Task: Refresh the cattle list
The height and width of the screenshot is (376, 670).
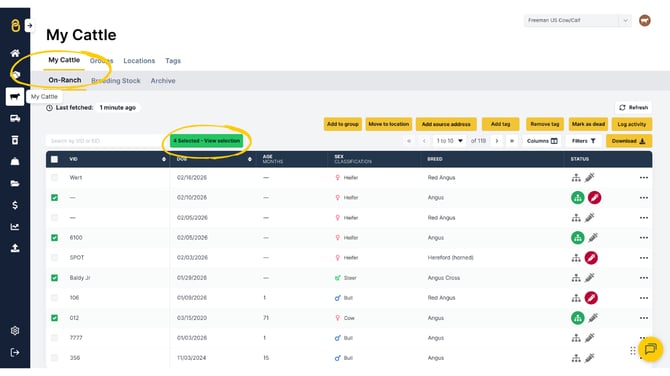Action: click(x=633, y=107)
